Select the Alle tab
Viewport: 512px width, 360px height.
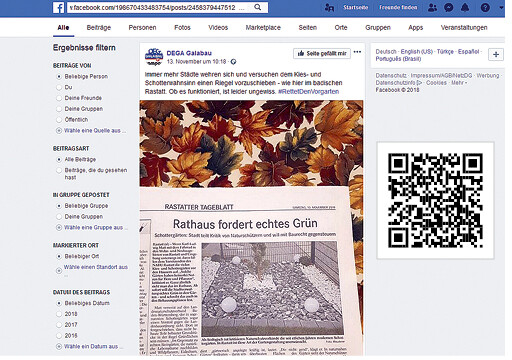63,28
